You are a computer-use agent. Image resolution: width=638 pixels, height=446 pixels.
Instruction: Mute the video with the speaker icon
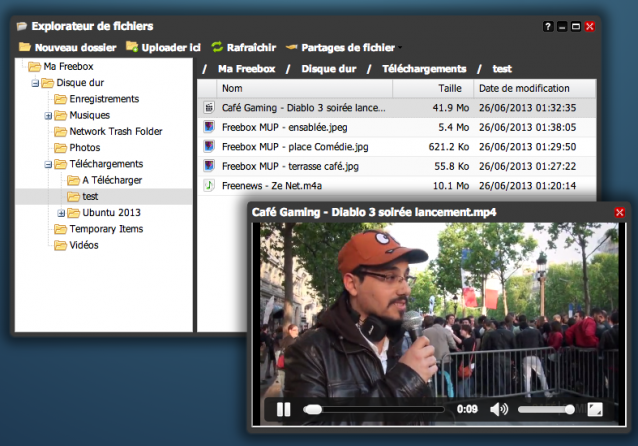click(499, 409)
